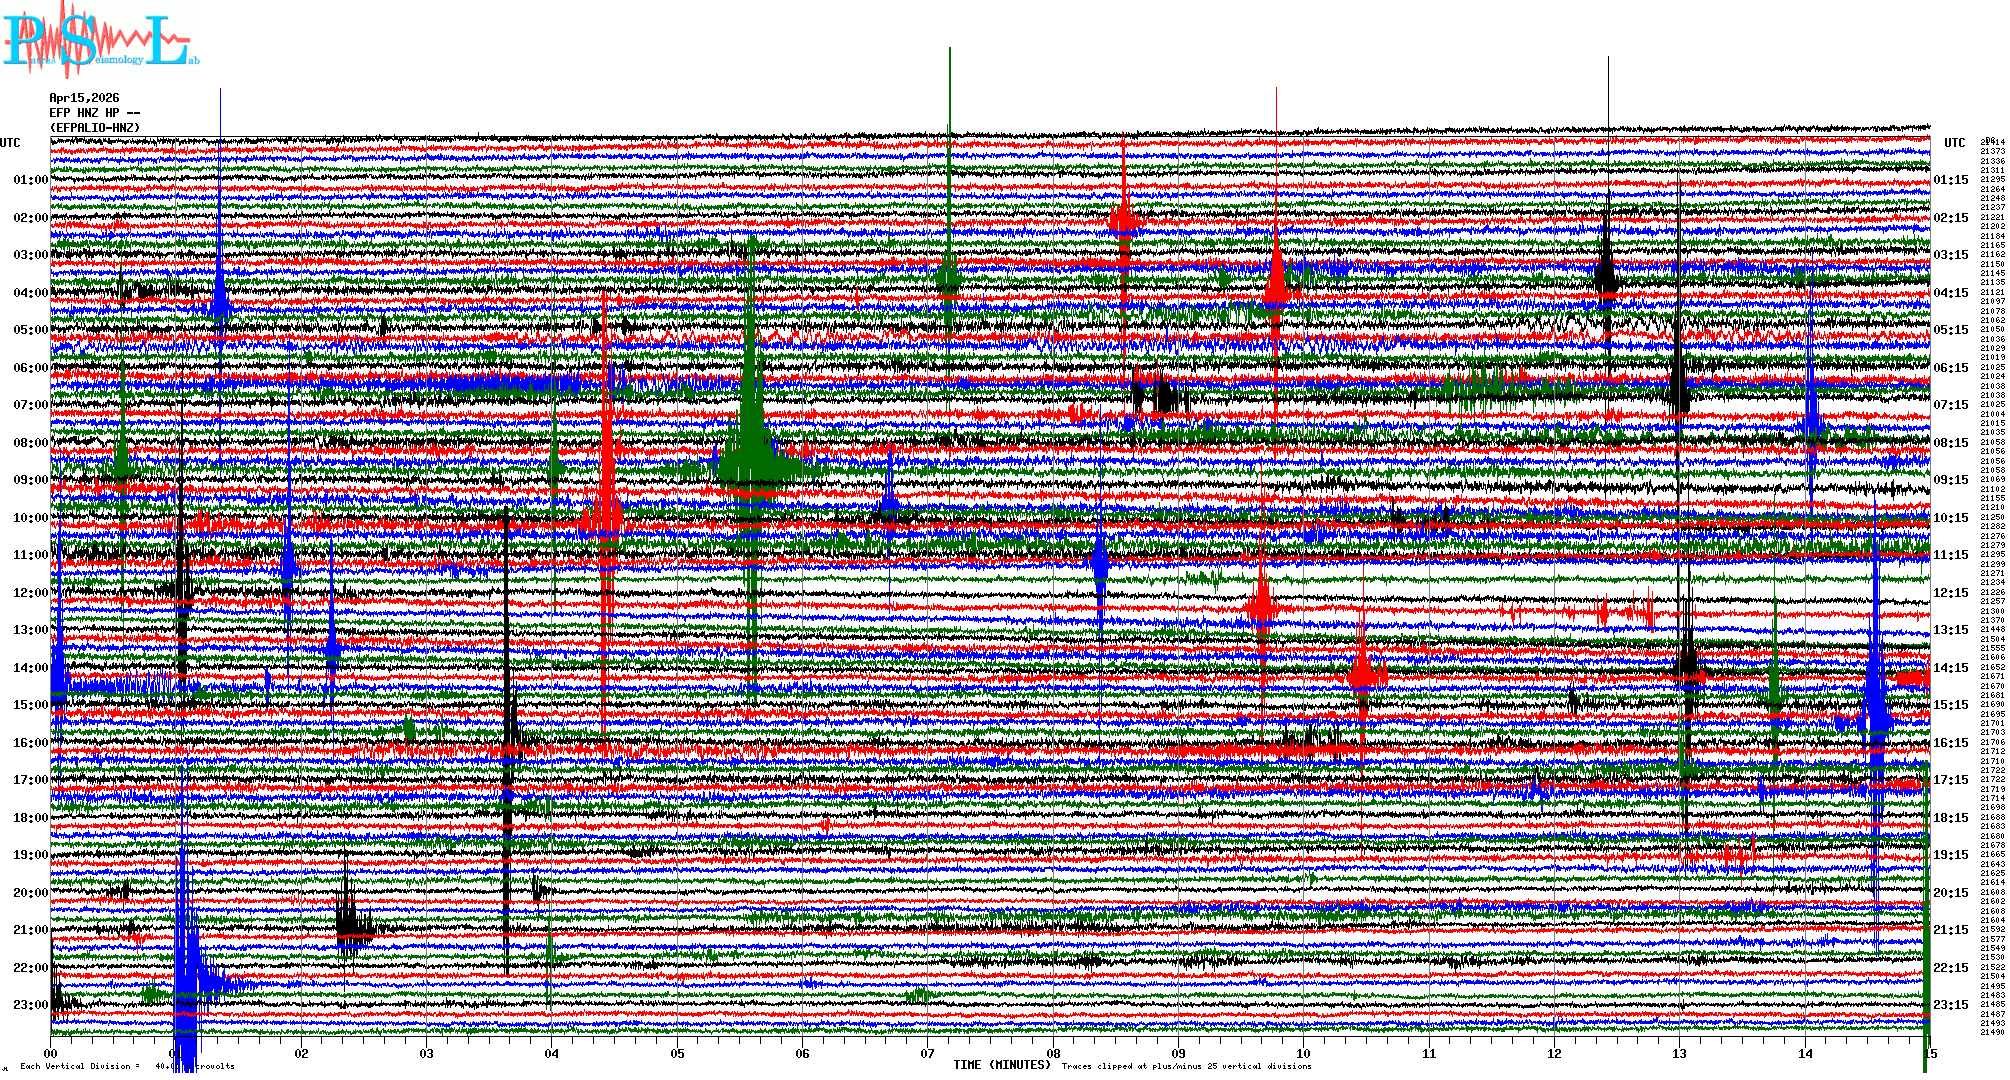Click the 14:00 hour marker on left axis

(x=30, y=668)
